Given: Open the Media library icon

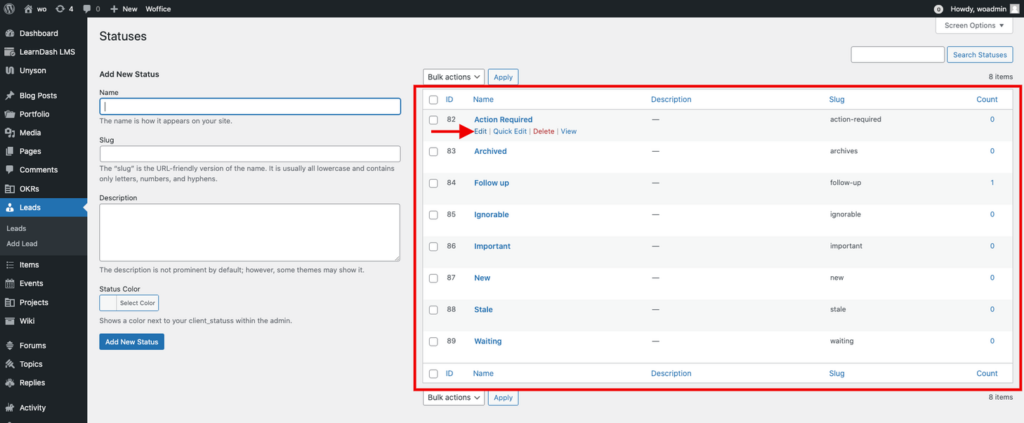Looking at the screenshot, I should pos(9,132).
